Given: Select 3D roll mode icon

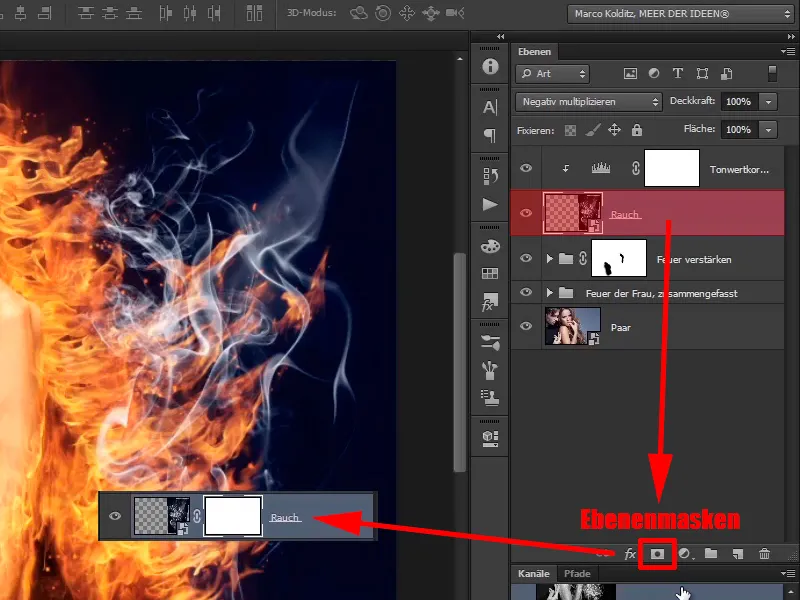Looking at the screenshot, I should tap(383, 13).
